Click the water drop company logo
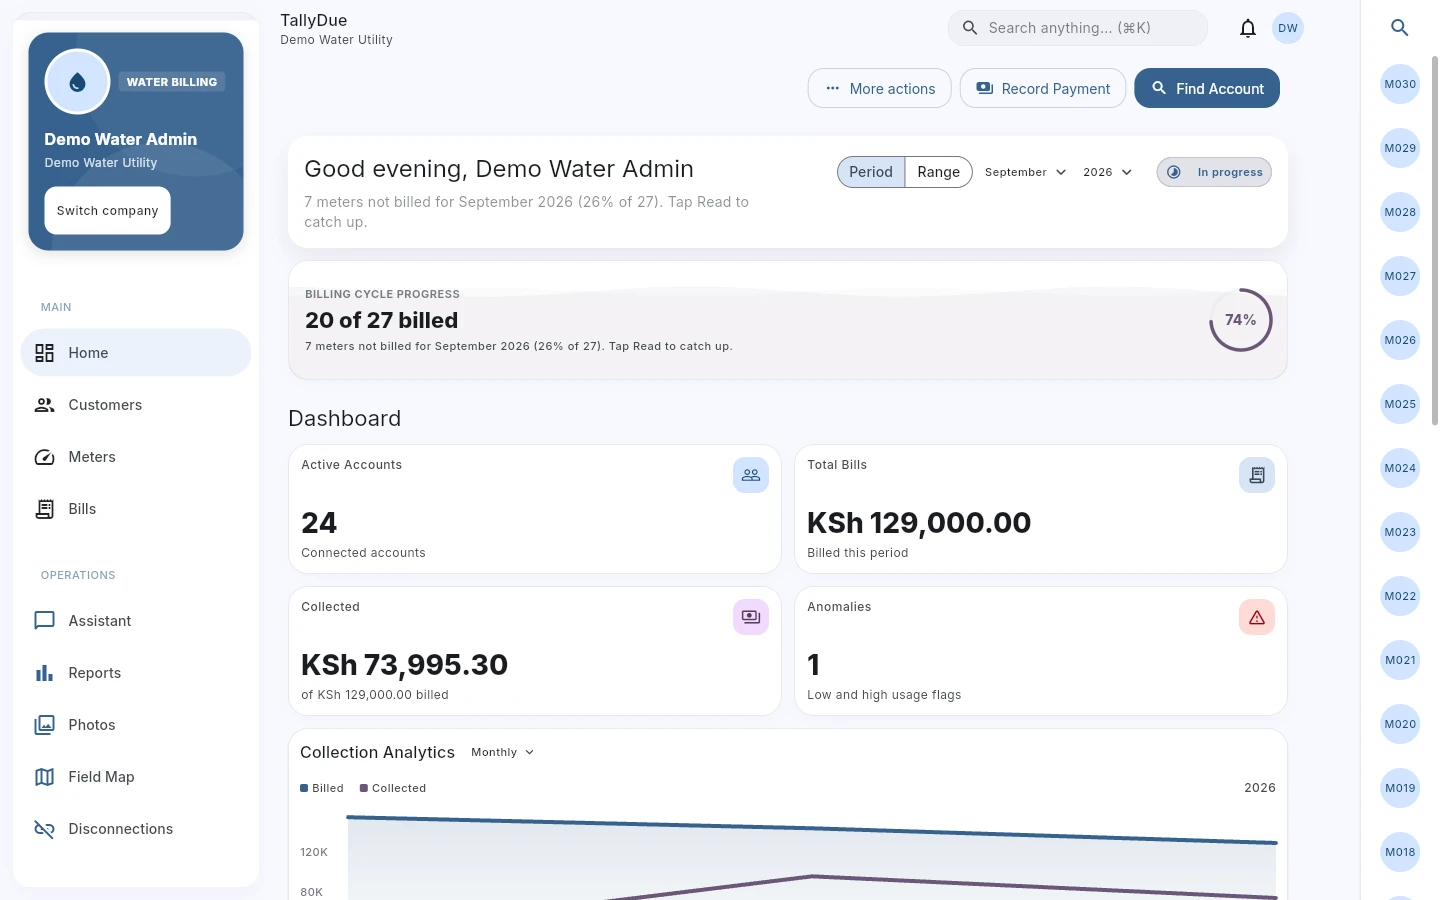This screenshot has width=1440, height=900. (77, 82)
